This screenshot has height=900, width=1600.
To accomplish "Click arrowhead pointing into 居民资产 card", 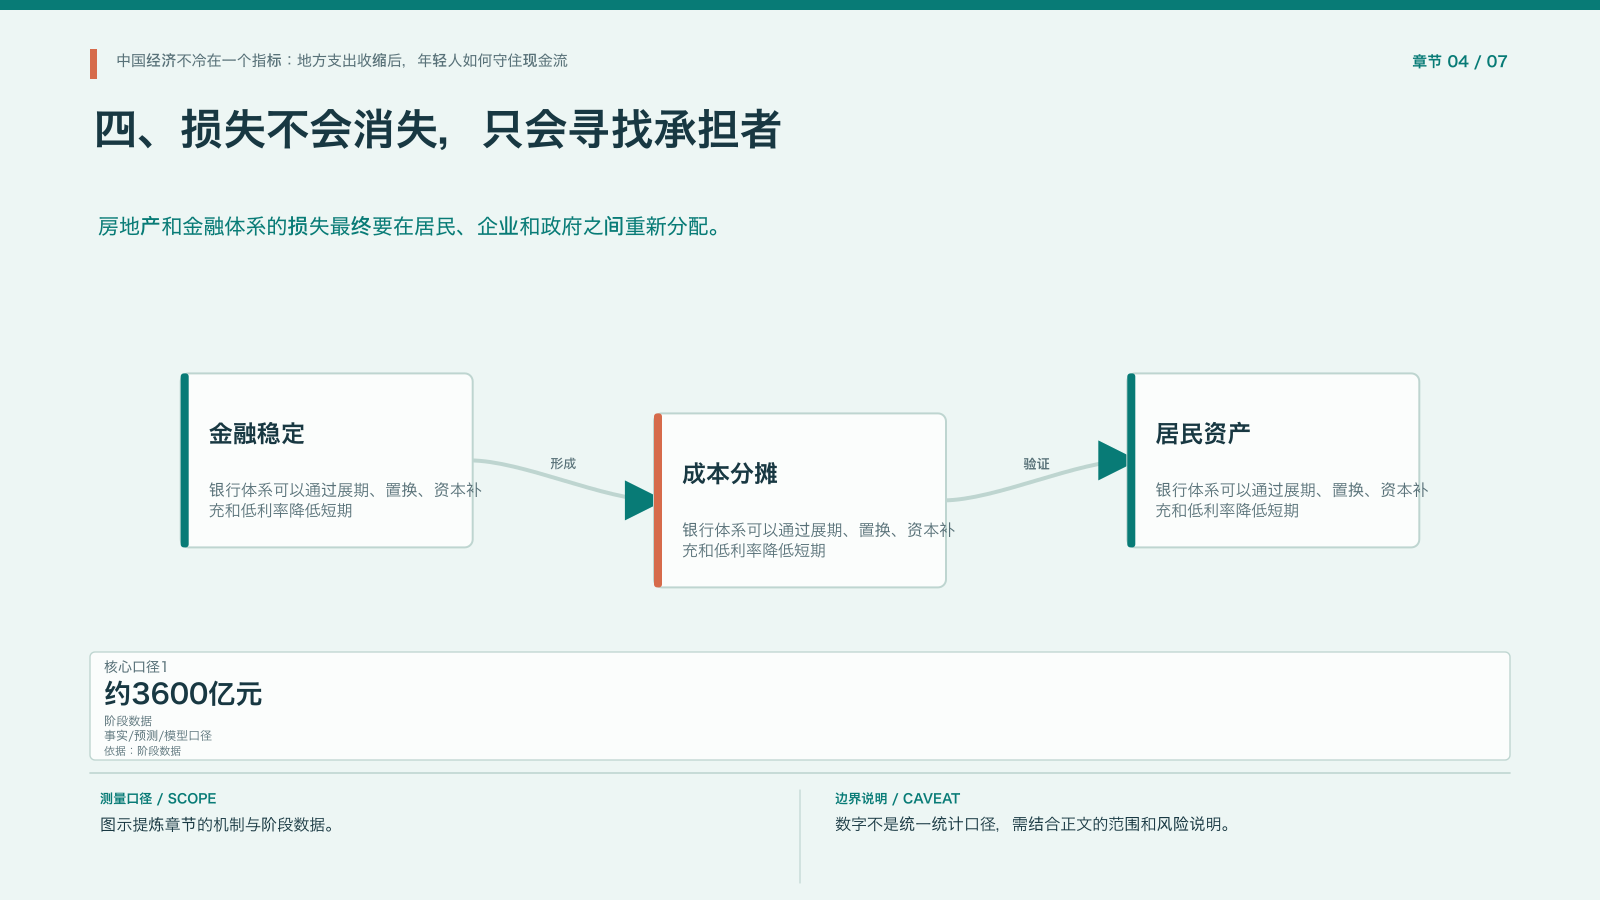I will [x=1112, y=460].
